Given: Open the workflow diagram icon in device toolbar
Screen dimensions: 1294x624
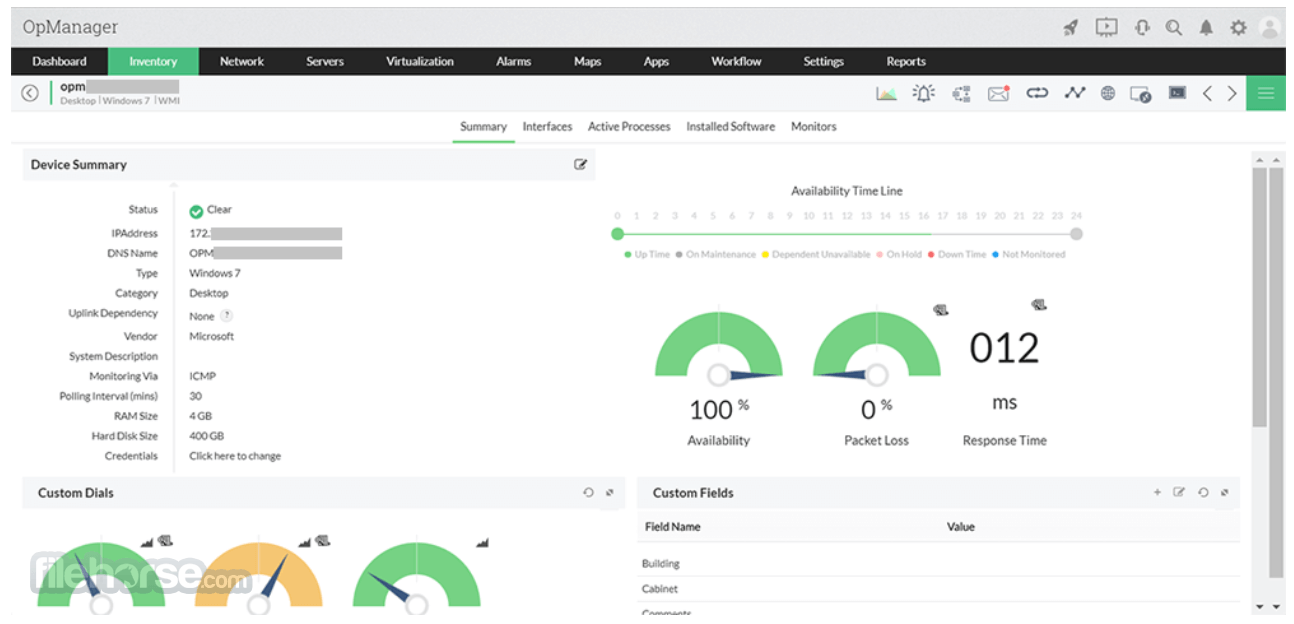Looking at the screenshot, I should 961,93.
